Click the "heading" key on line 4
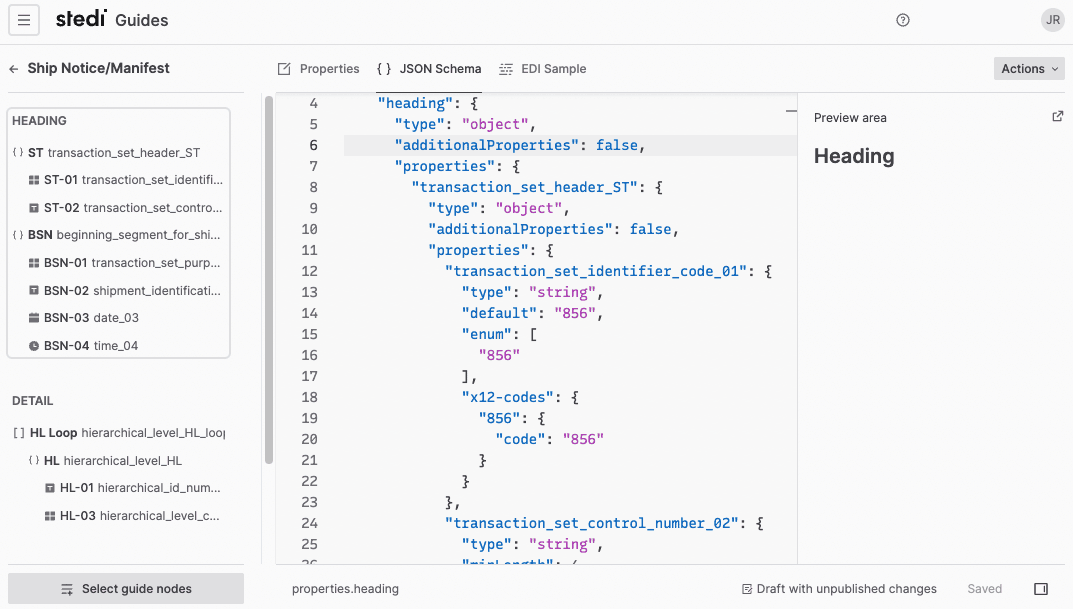The height and width of the screenshot is (609, 1073). click(415, 103)
